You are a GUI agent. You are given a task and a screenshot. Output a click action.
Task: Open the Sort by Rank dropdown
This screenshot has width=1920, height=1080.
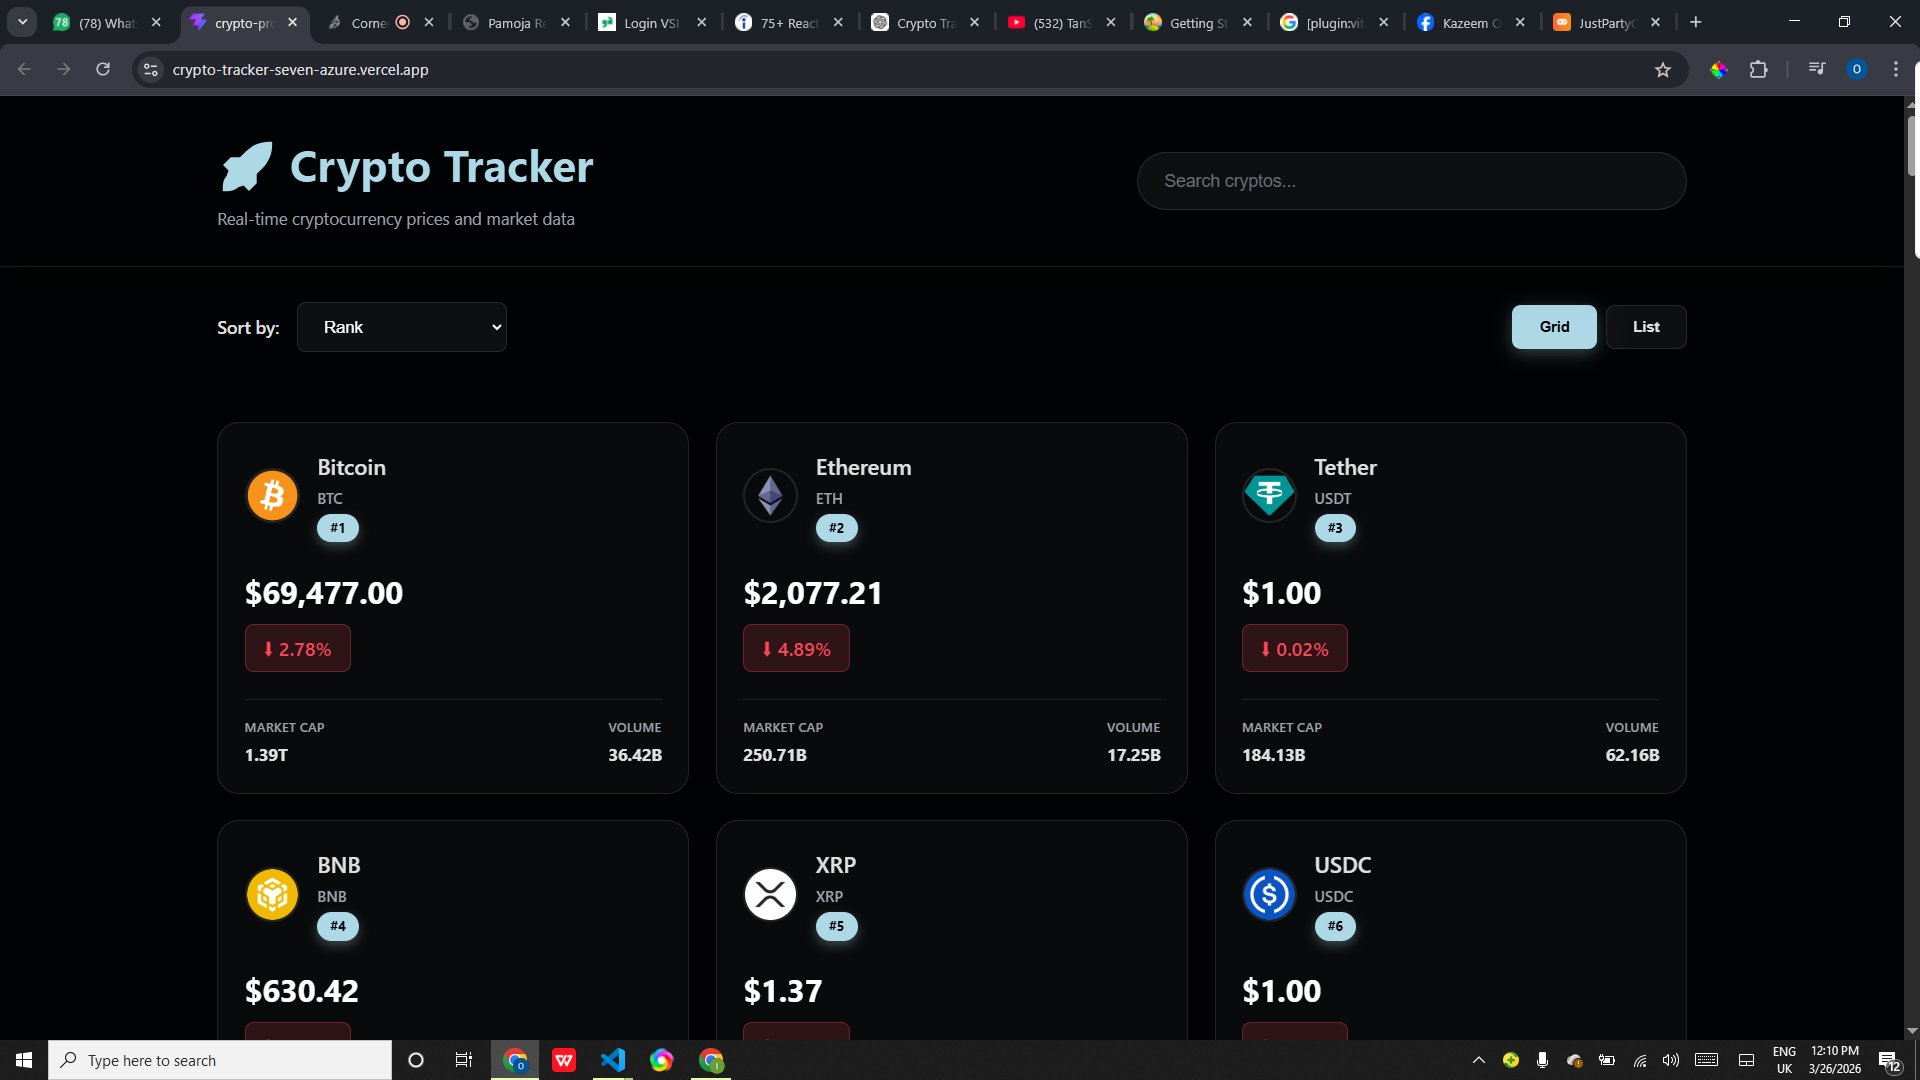tap(402, 327)
